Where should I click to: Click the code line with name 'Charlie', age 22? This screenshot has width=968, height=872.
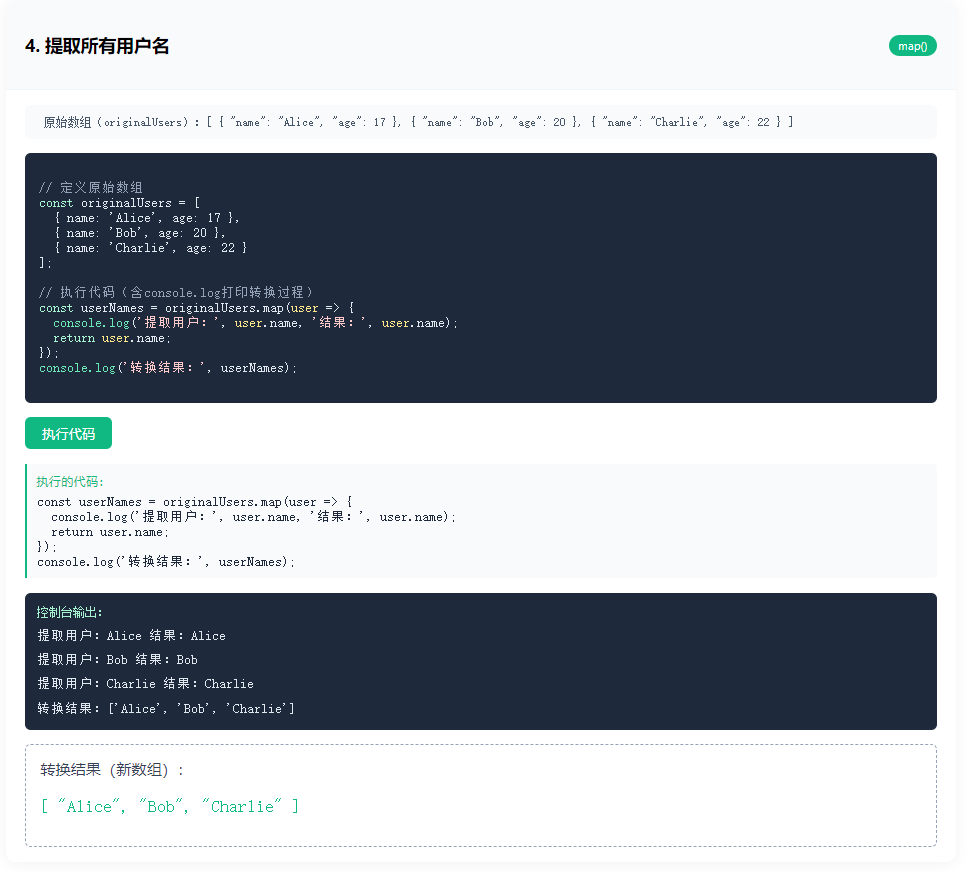pyautogui.click(x=150, y=247)
